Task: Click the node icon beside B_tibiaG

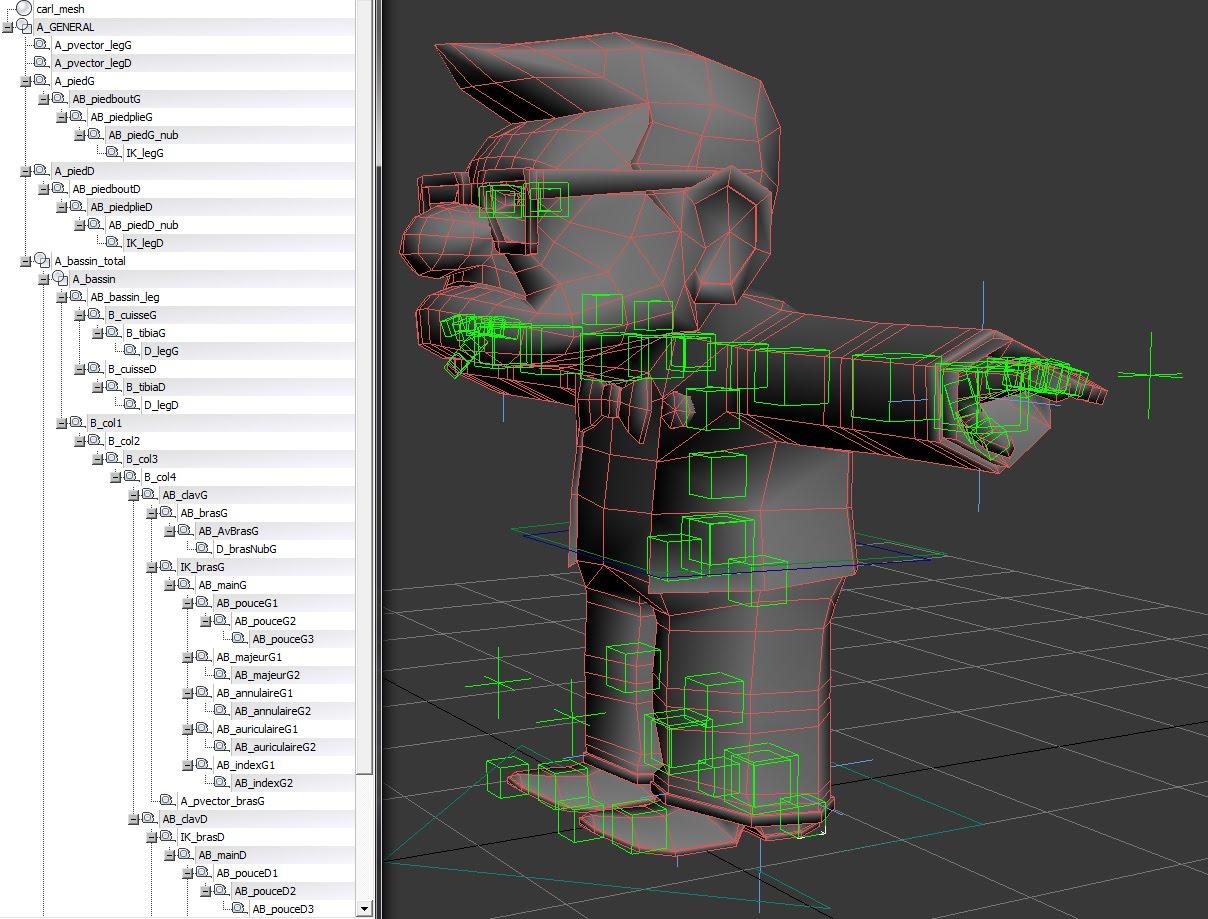Action: [113, 333]
